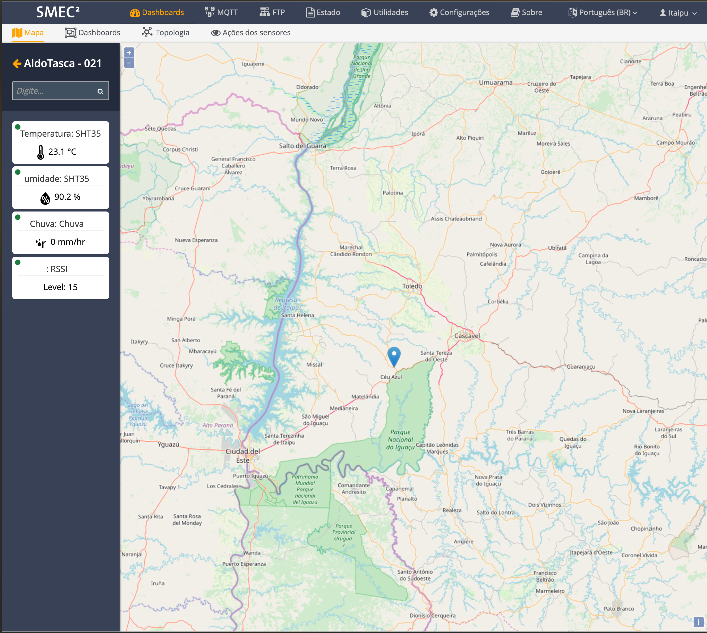707x633 pixels.
Task: Switch to the Topologia tab
Action: [165, 32]
